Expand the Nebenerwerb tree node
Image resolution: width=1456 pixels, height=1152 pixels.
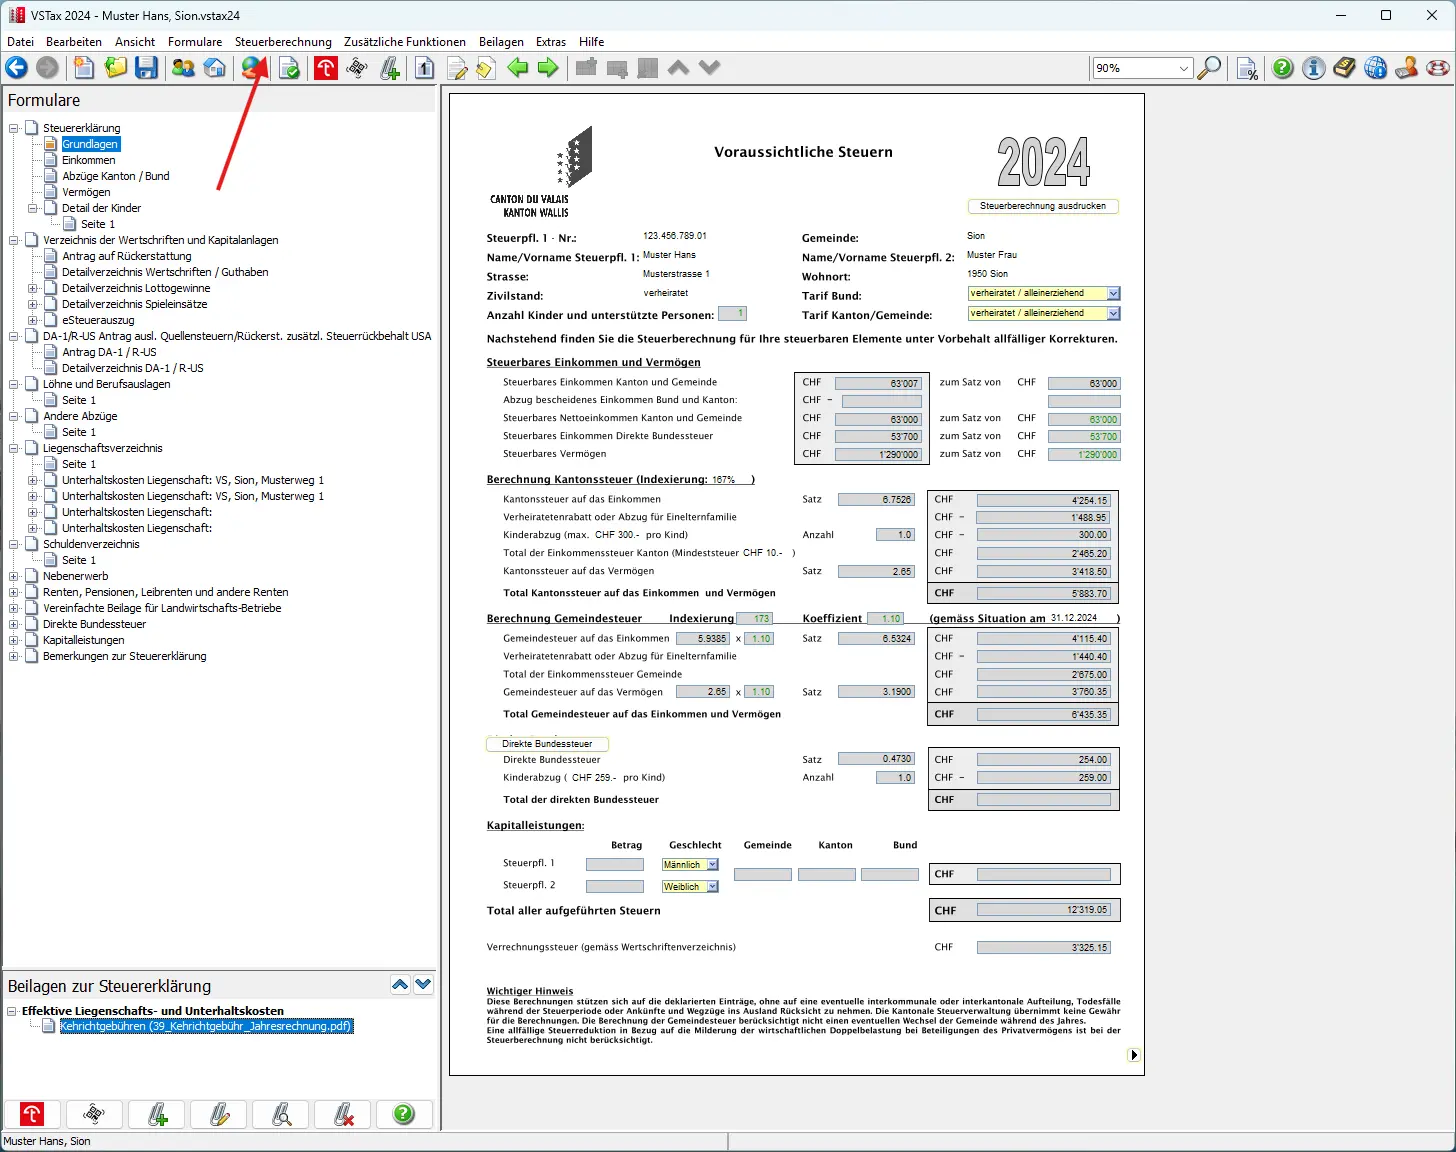[14, 576]
